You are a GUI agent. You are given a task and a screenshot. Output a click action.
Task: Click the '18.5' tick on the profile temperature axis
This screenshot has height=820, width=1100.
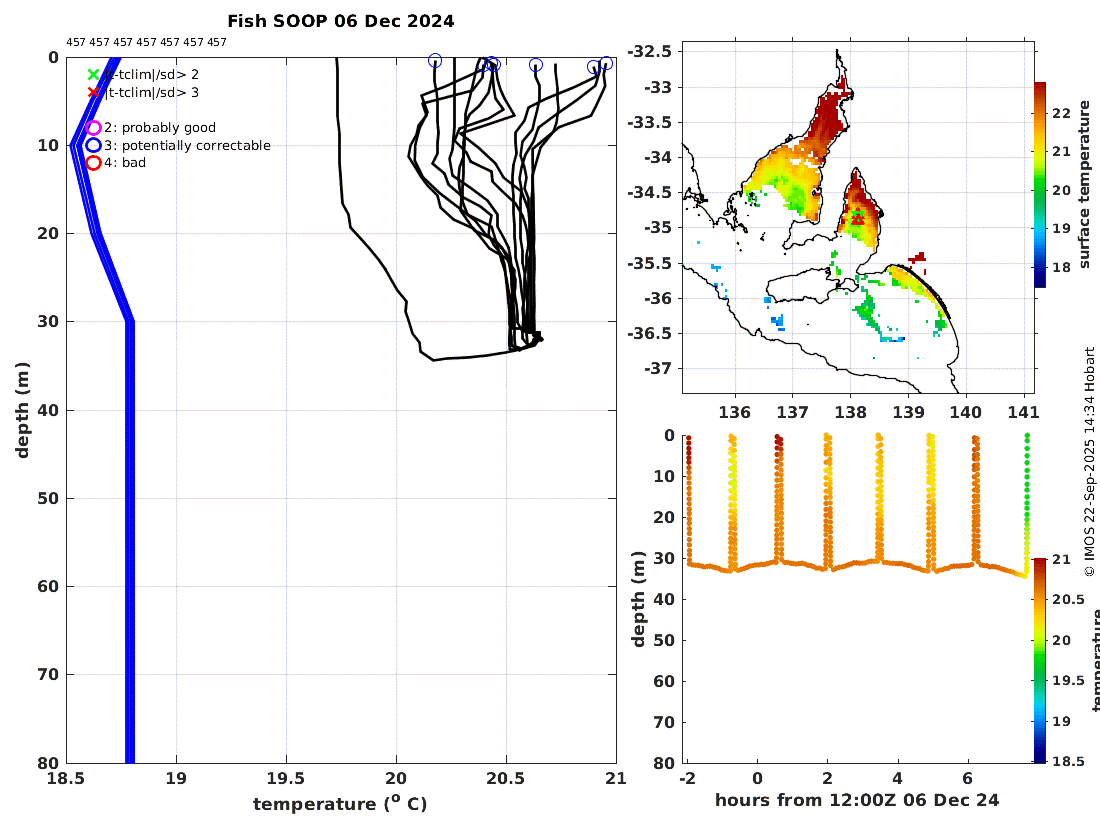coord(66,779)
